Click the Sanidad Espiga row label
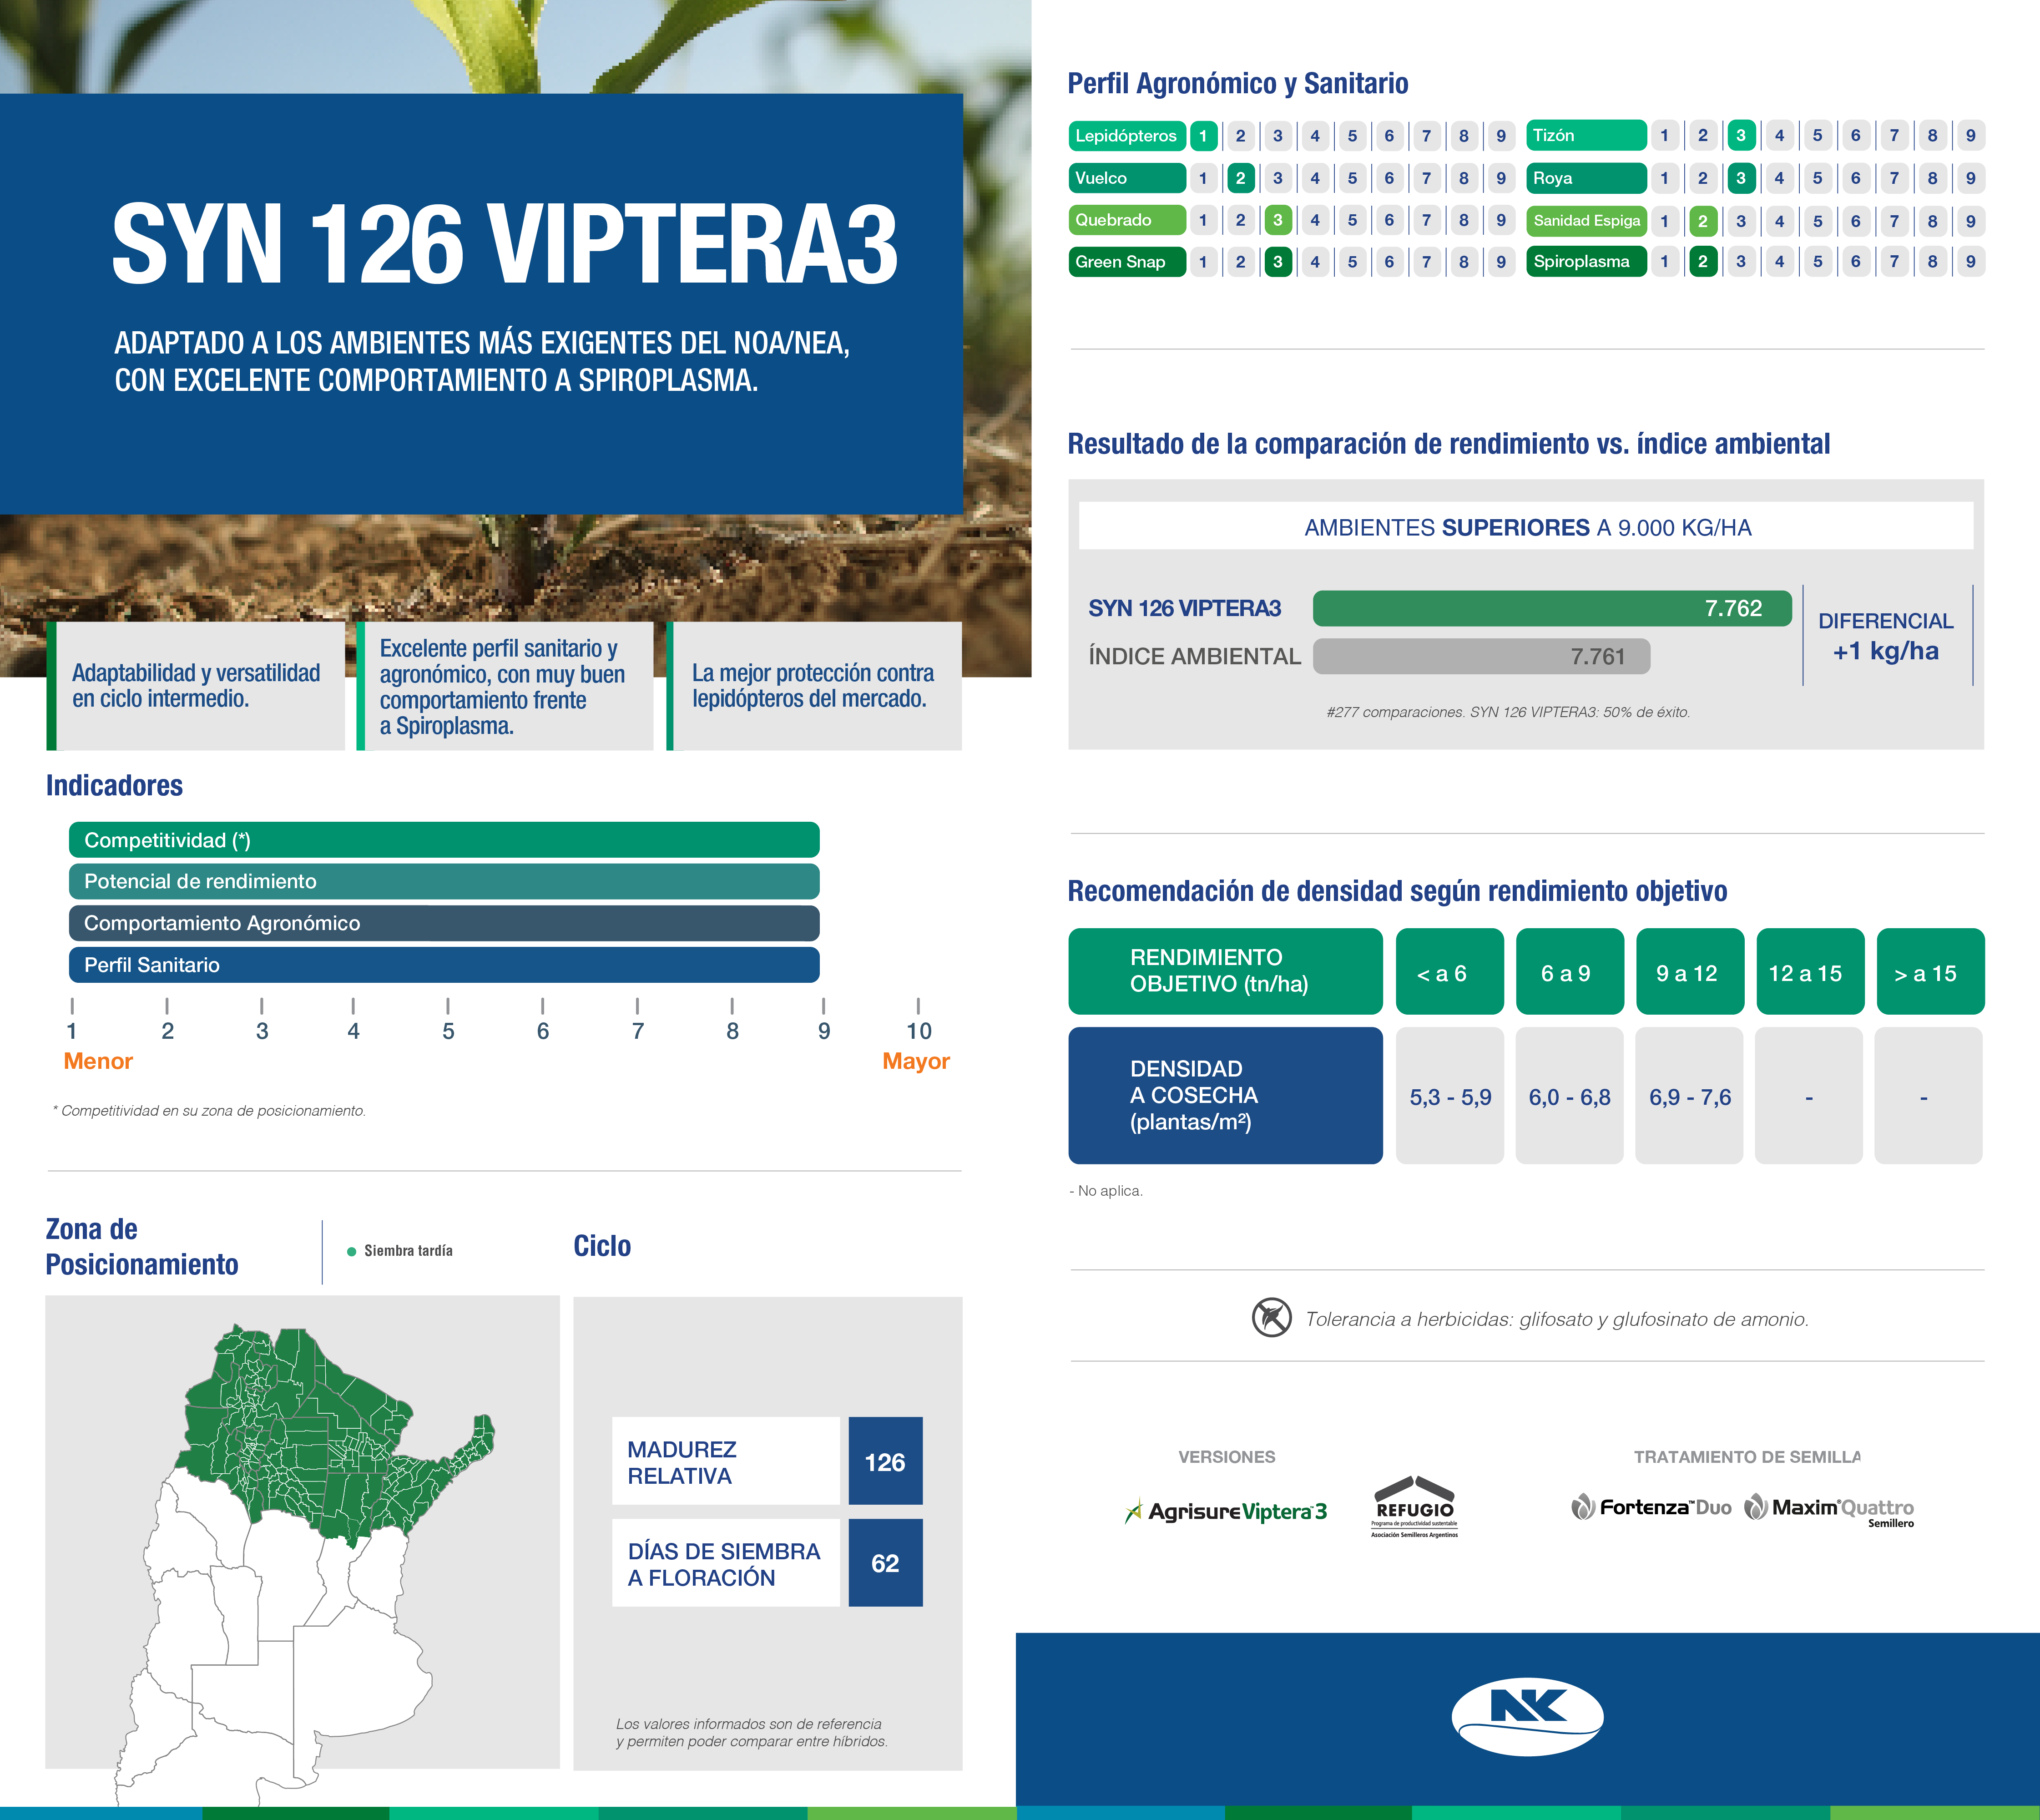 pos(1586,221)
